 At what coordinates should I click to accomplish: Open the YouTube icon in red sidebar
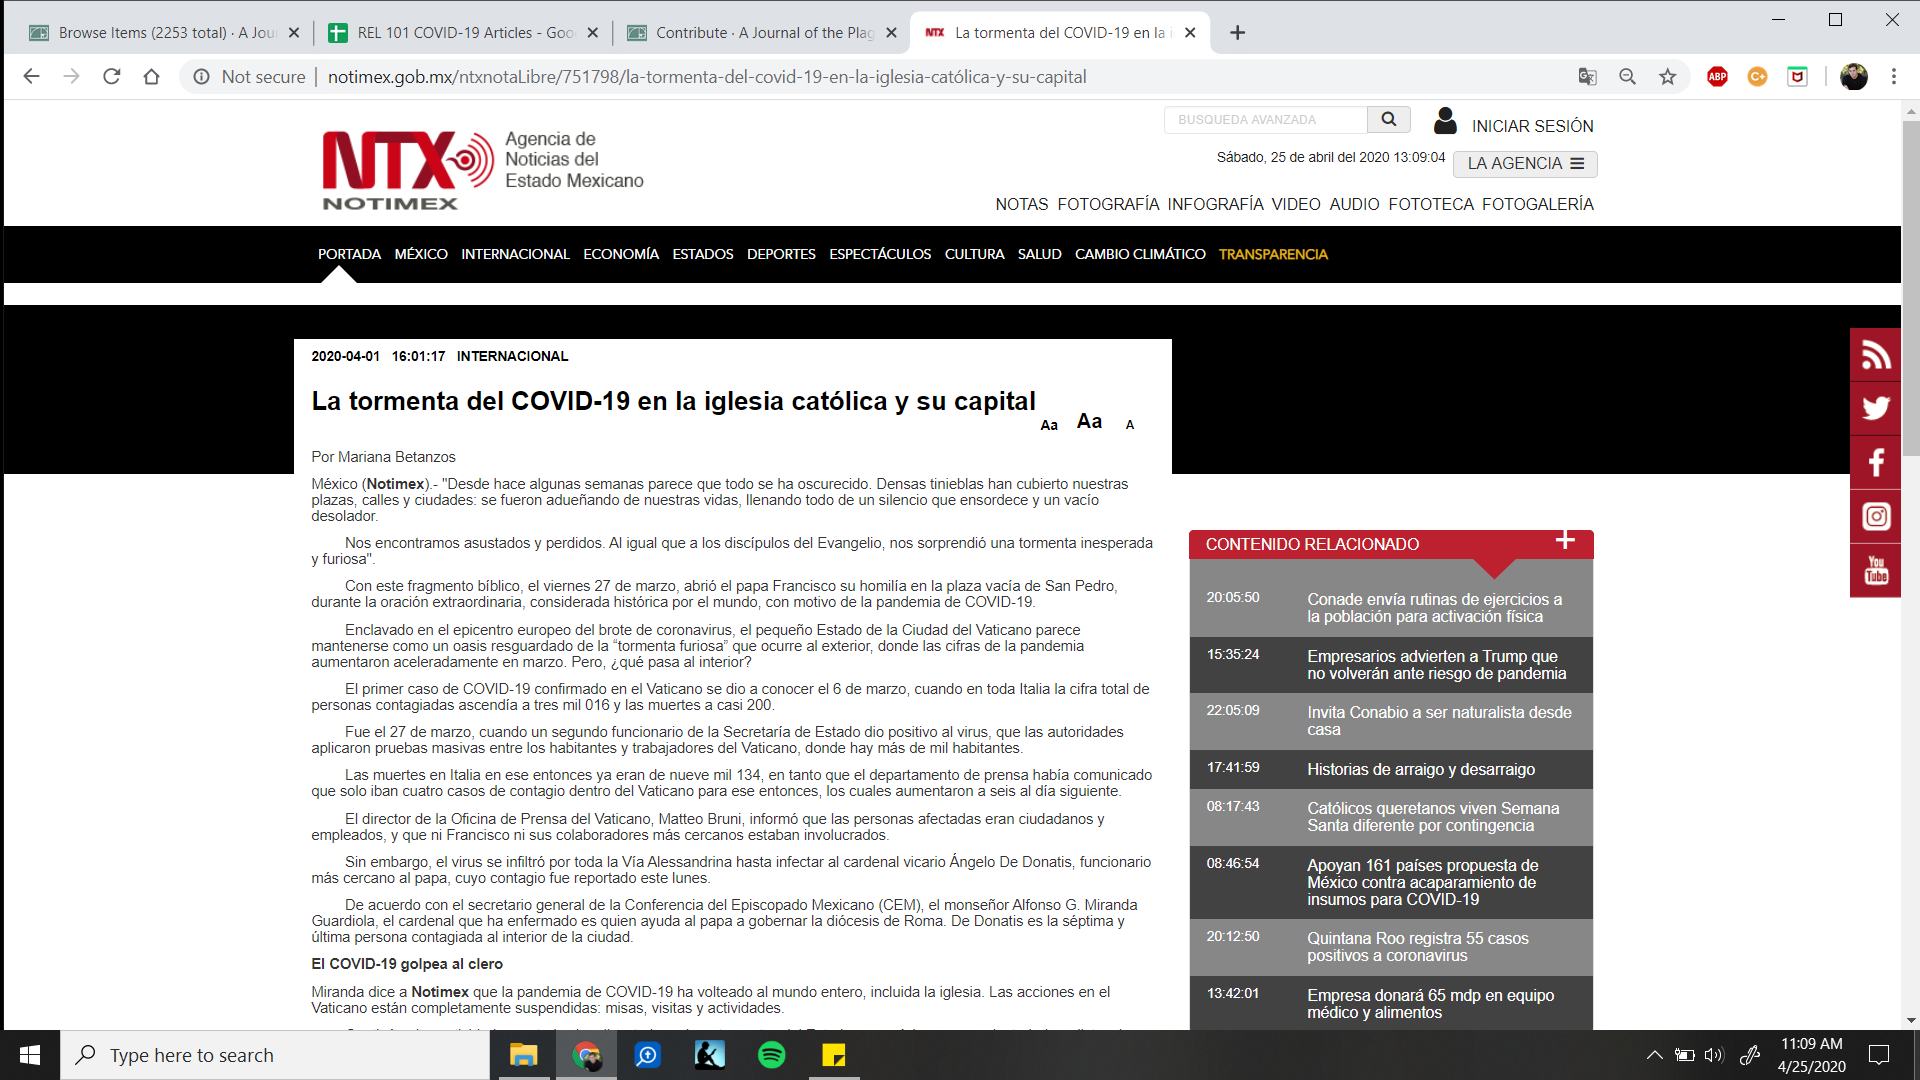pyautogui.click(x=1875, y=570)
